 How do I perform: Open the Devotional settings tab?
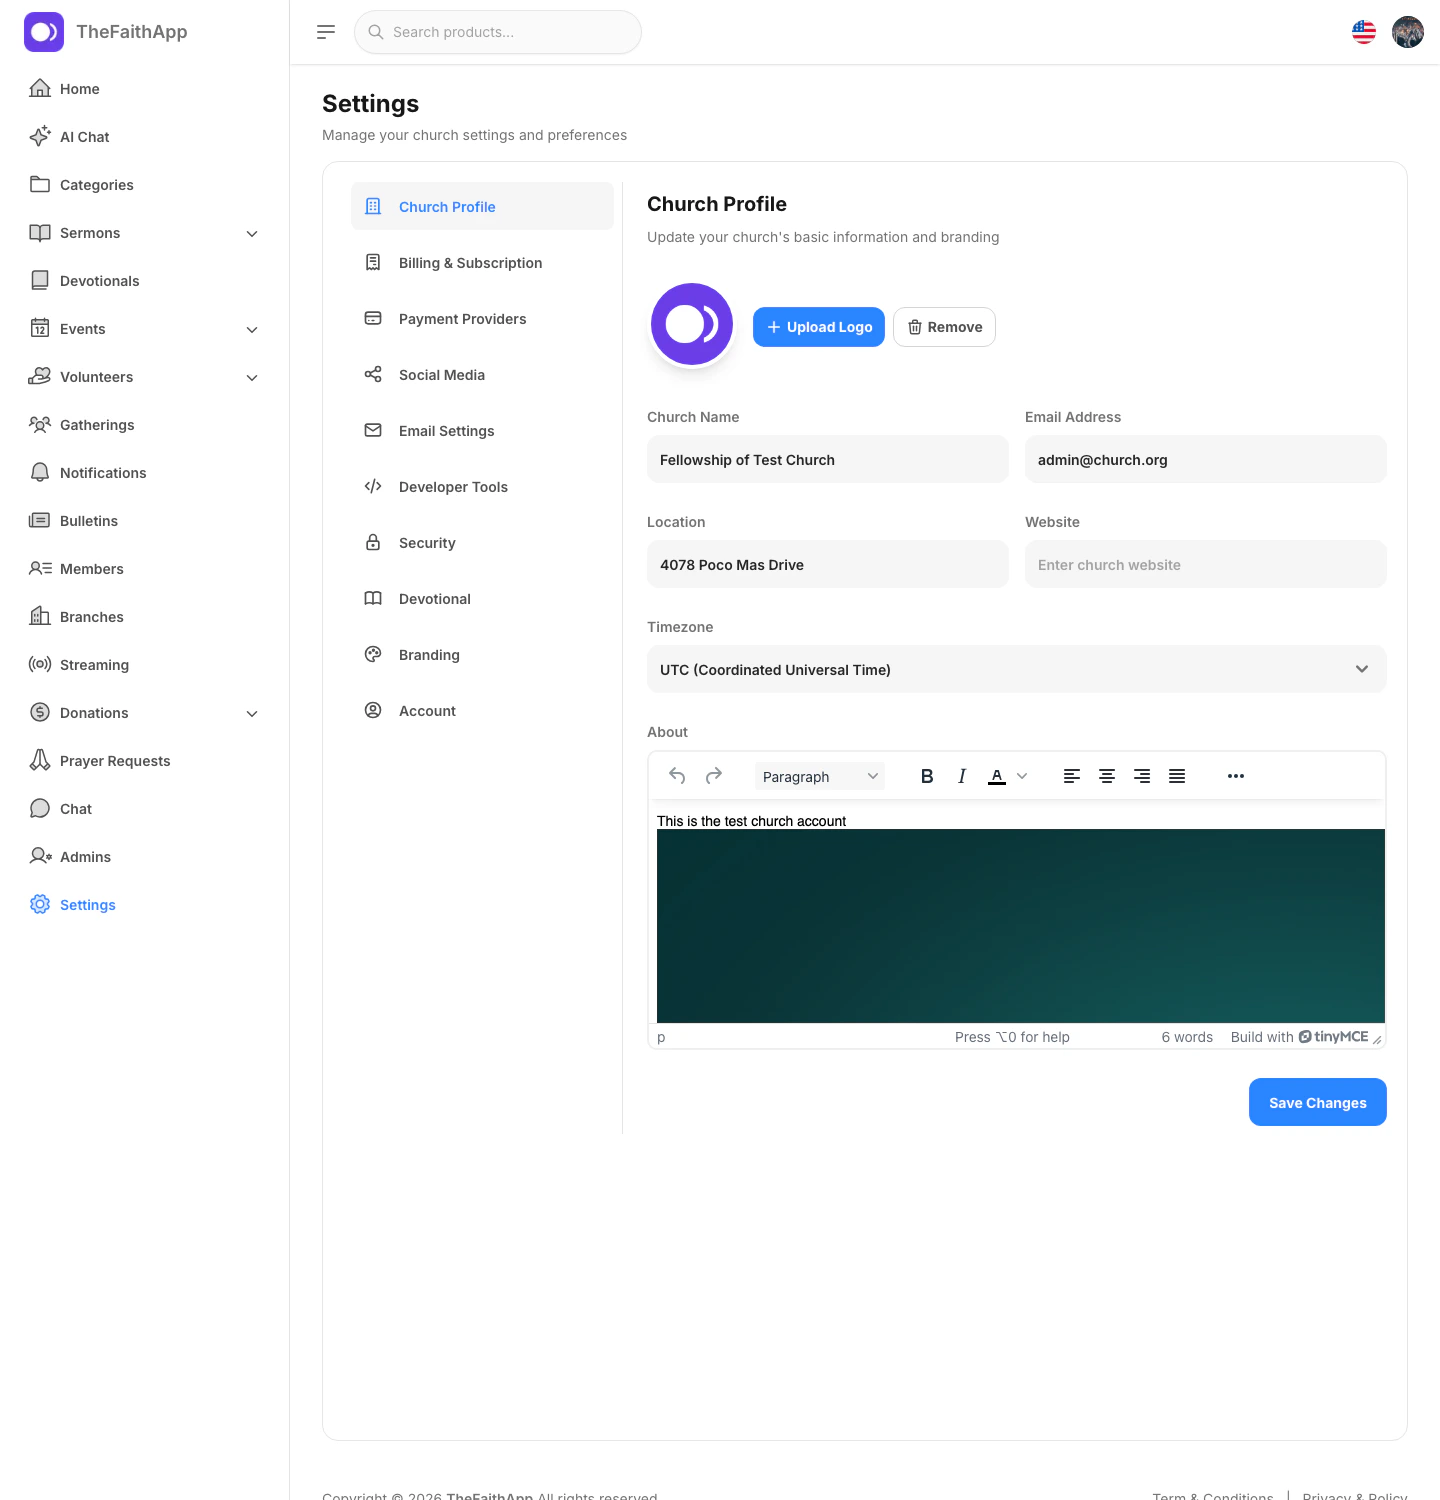pos(482,598)
